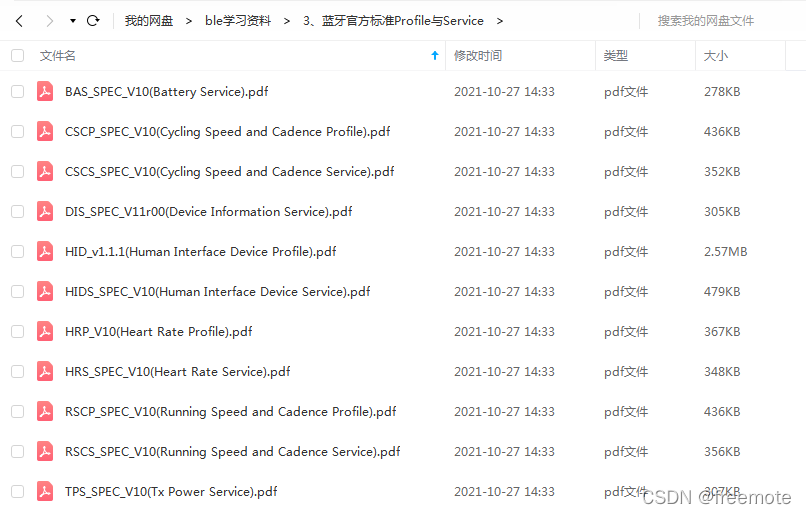806x514 pixels.
Task: Click the PDF icon for HRP_V10
Action: [45, 332]
